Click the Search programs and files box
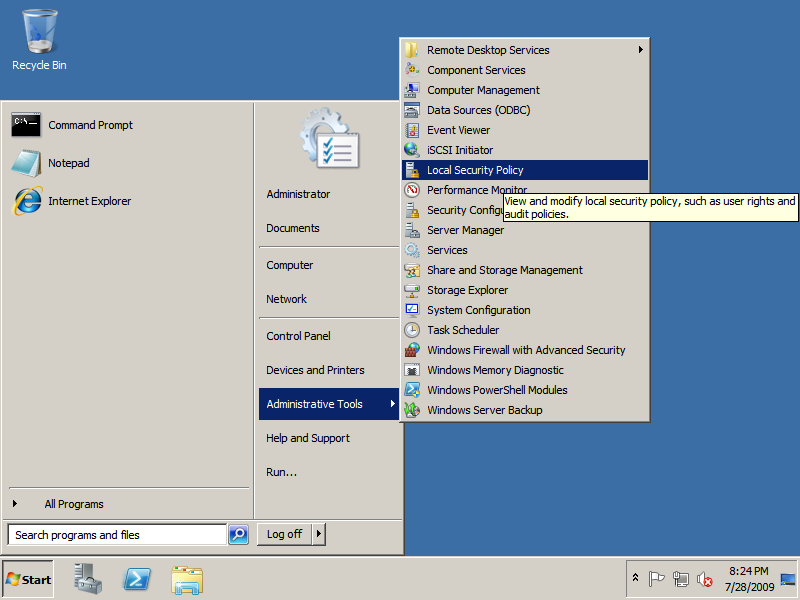800x600 pixels. tap(117, 535)
